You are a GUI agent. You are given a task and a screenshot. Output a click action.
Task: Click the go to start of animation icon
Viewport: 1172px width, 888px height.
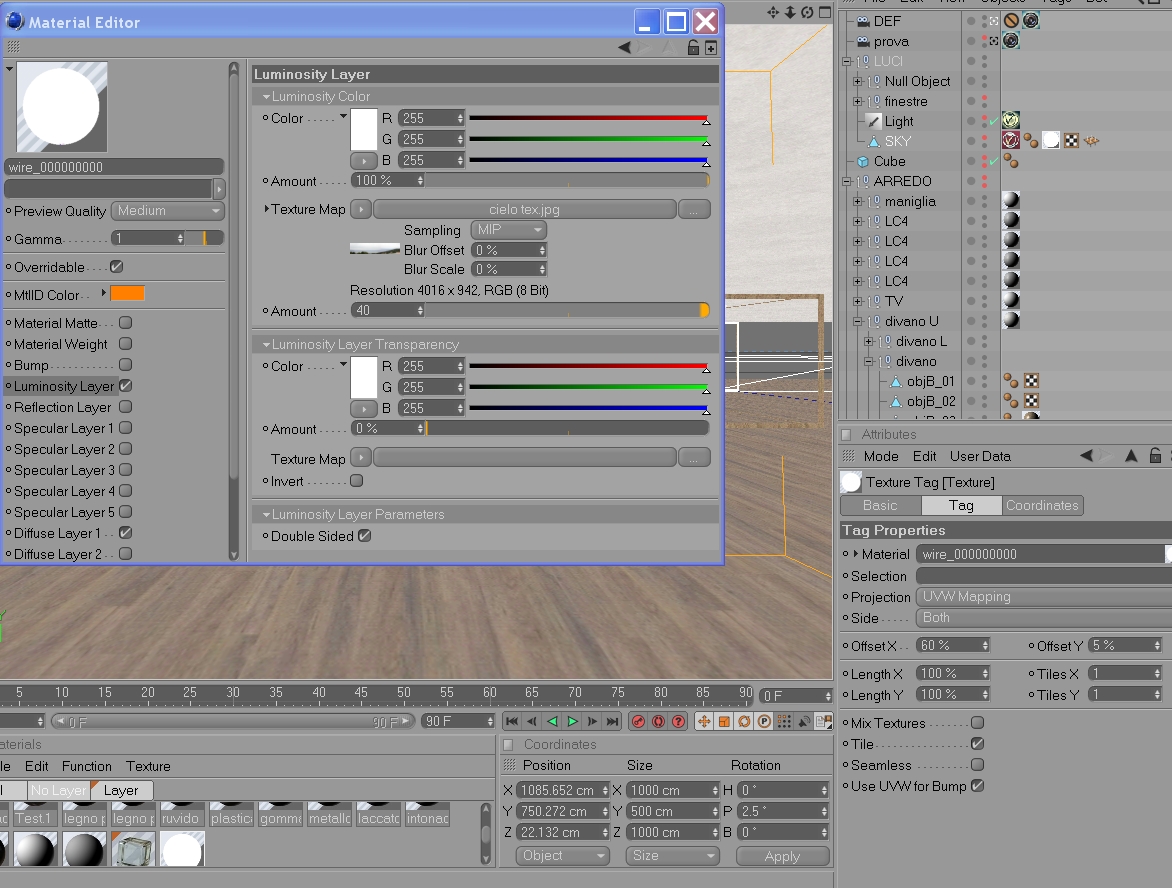(512, 721)
